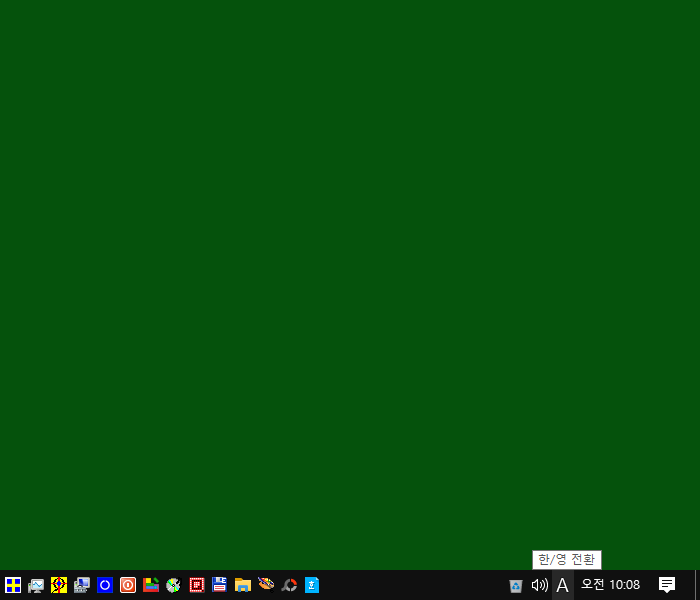
Task: Open the Recycle Bin tray icon
Action: (516, 585)
